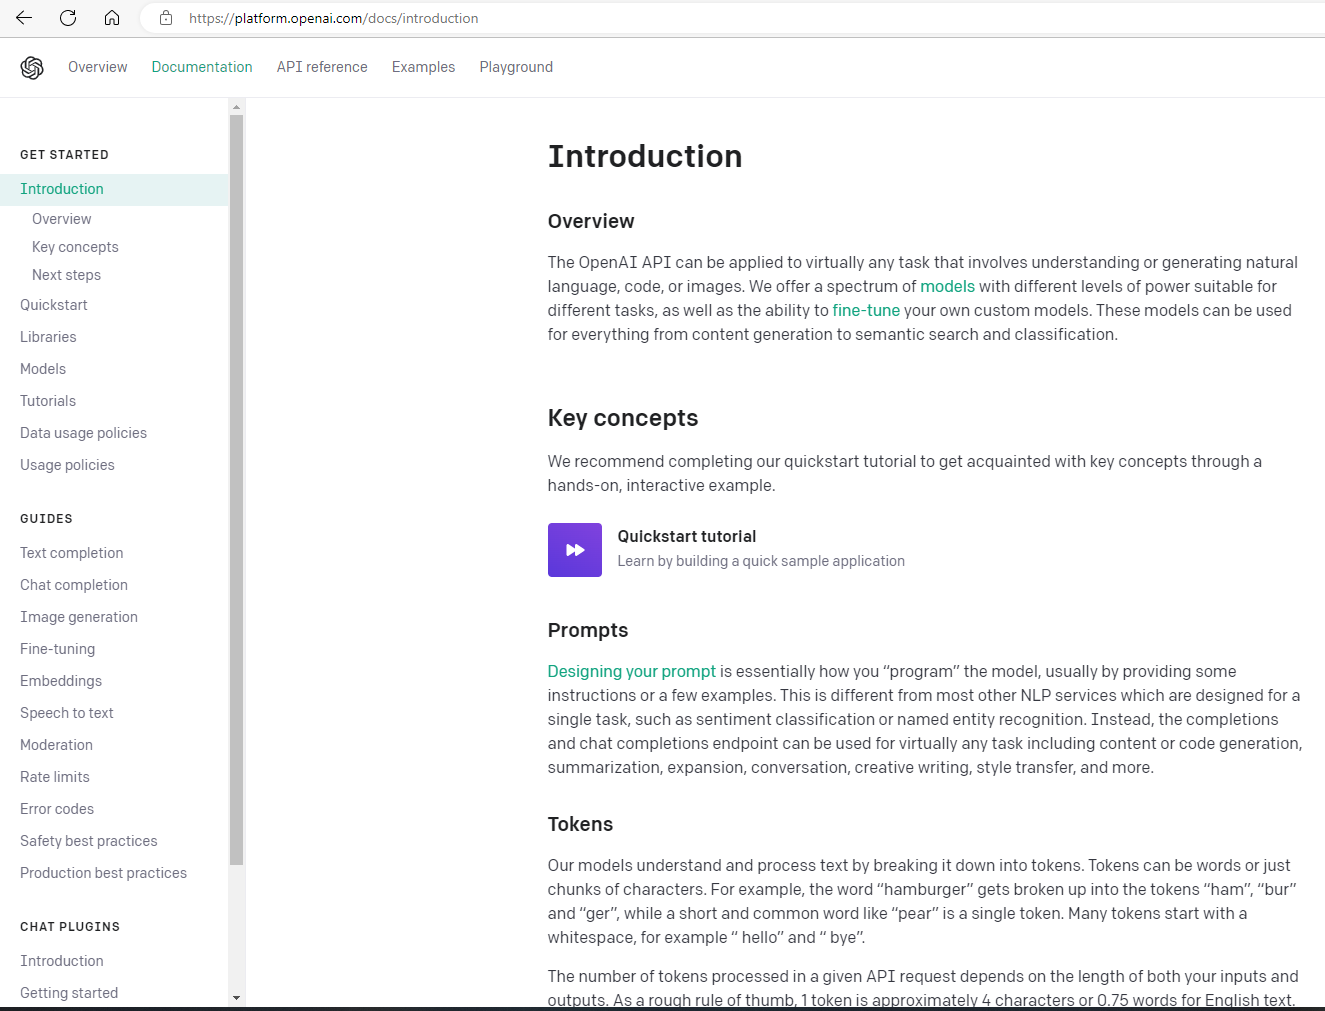Image resolution: width=1325 pixels, height=1011 pixels.
Task: Follow 'Designing your prompt' link
Action: click(x=632, y=671)
